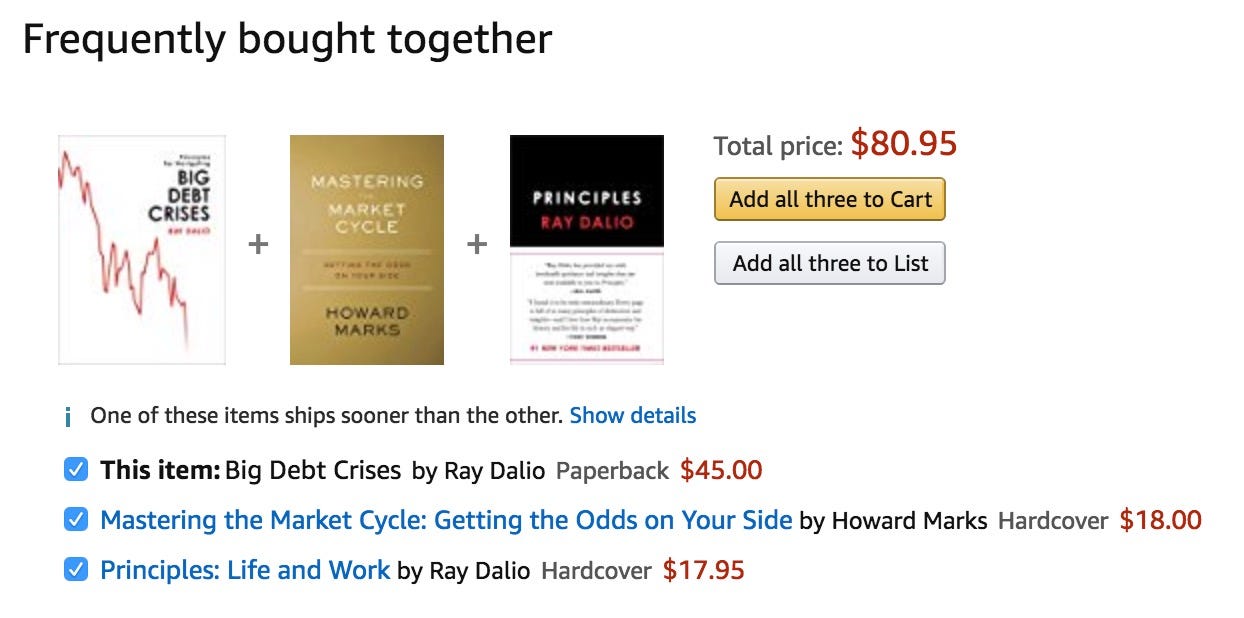Click the $18.00 hardcover price
Screen dimensions: 1244x618
[1160, 520]
